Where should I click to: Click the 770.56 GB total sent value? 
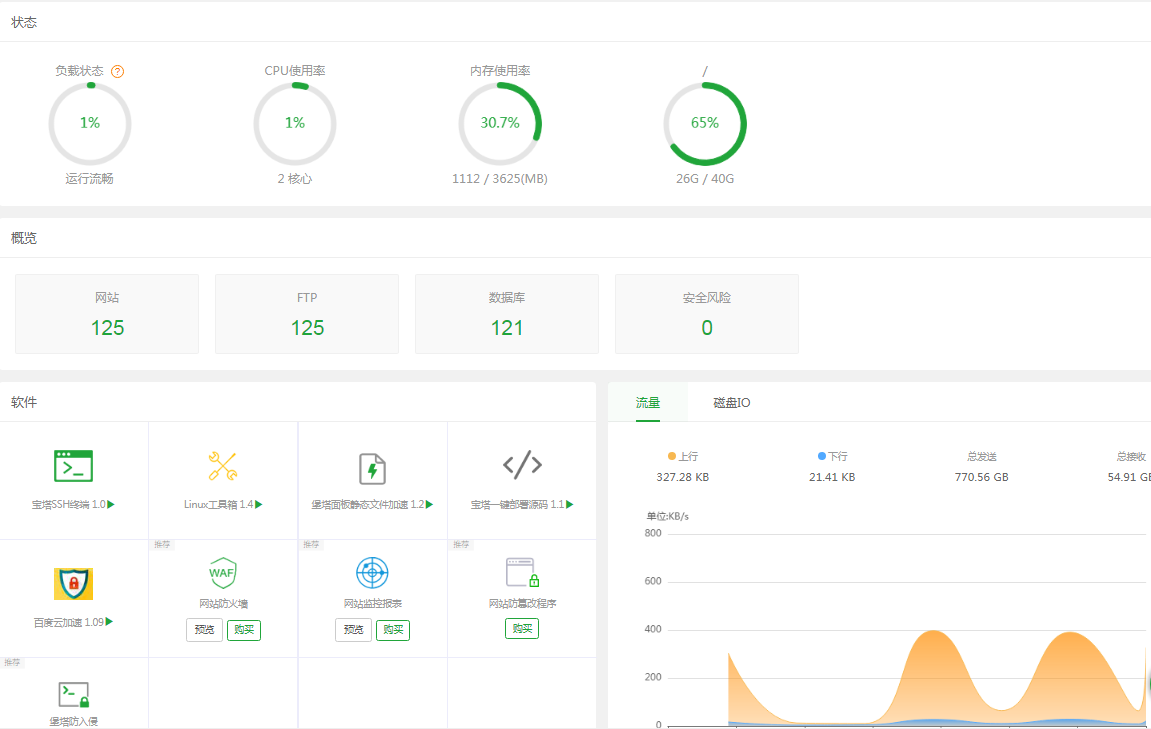[x=981, y=477]
